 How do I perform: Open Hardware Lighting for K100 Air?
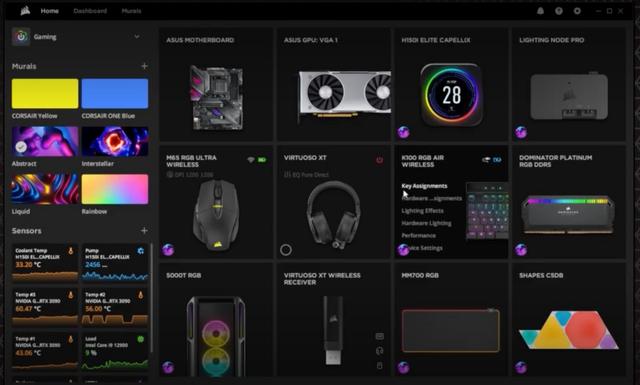tap(426, 223)
